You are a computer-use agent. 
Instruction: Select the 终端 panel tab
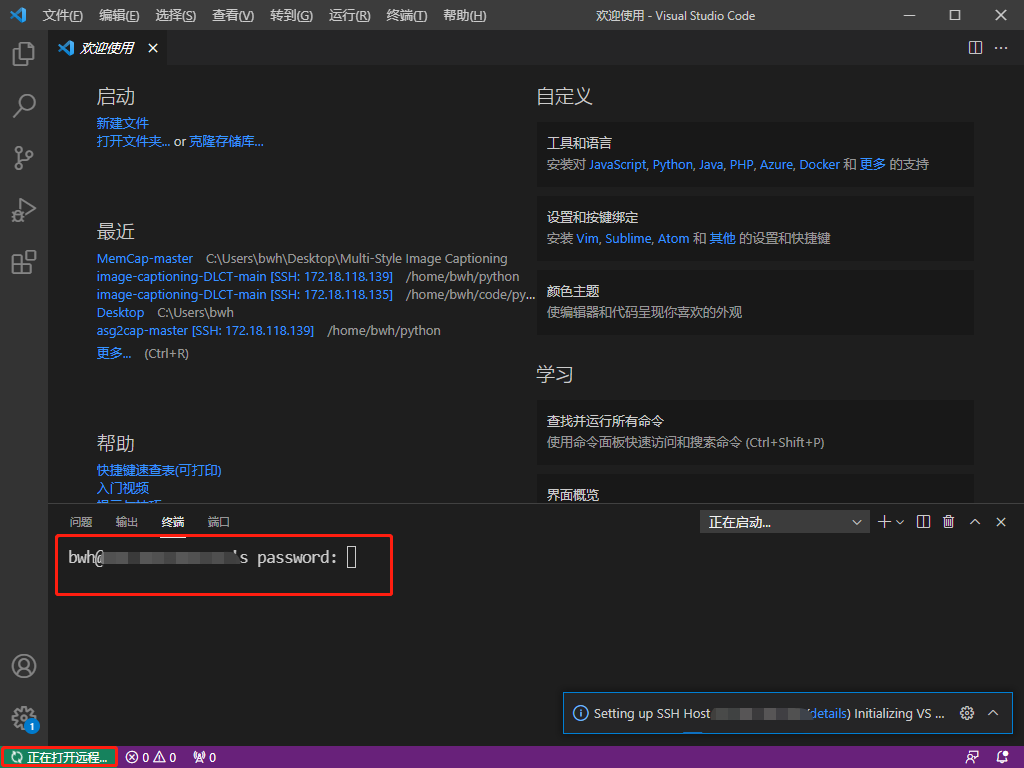172,522
